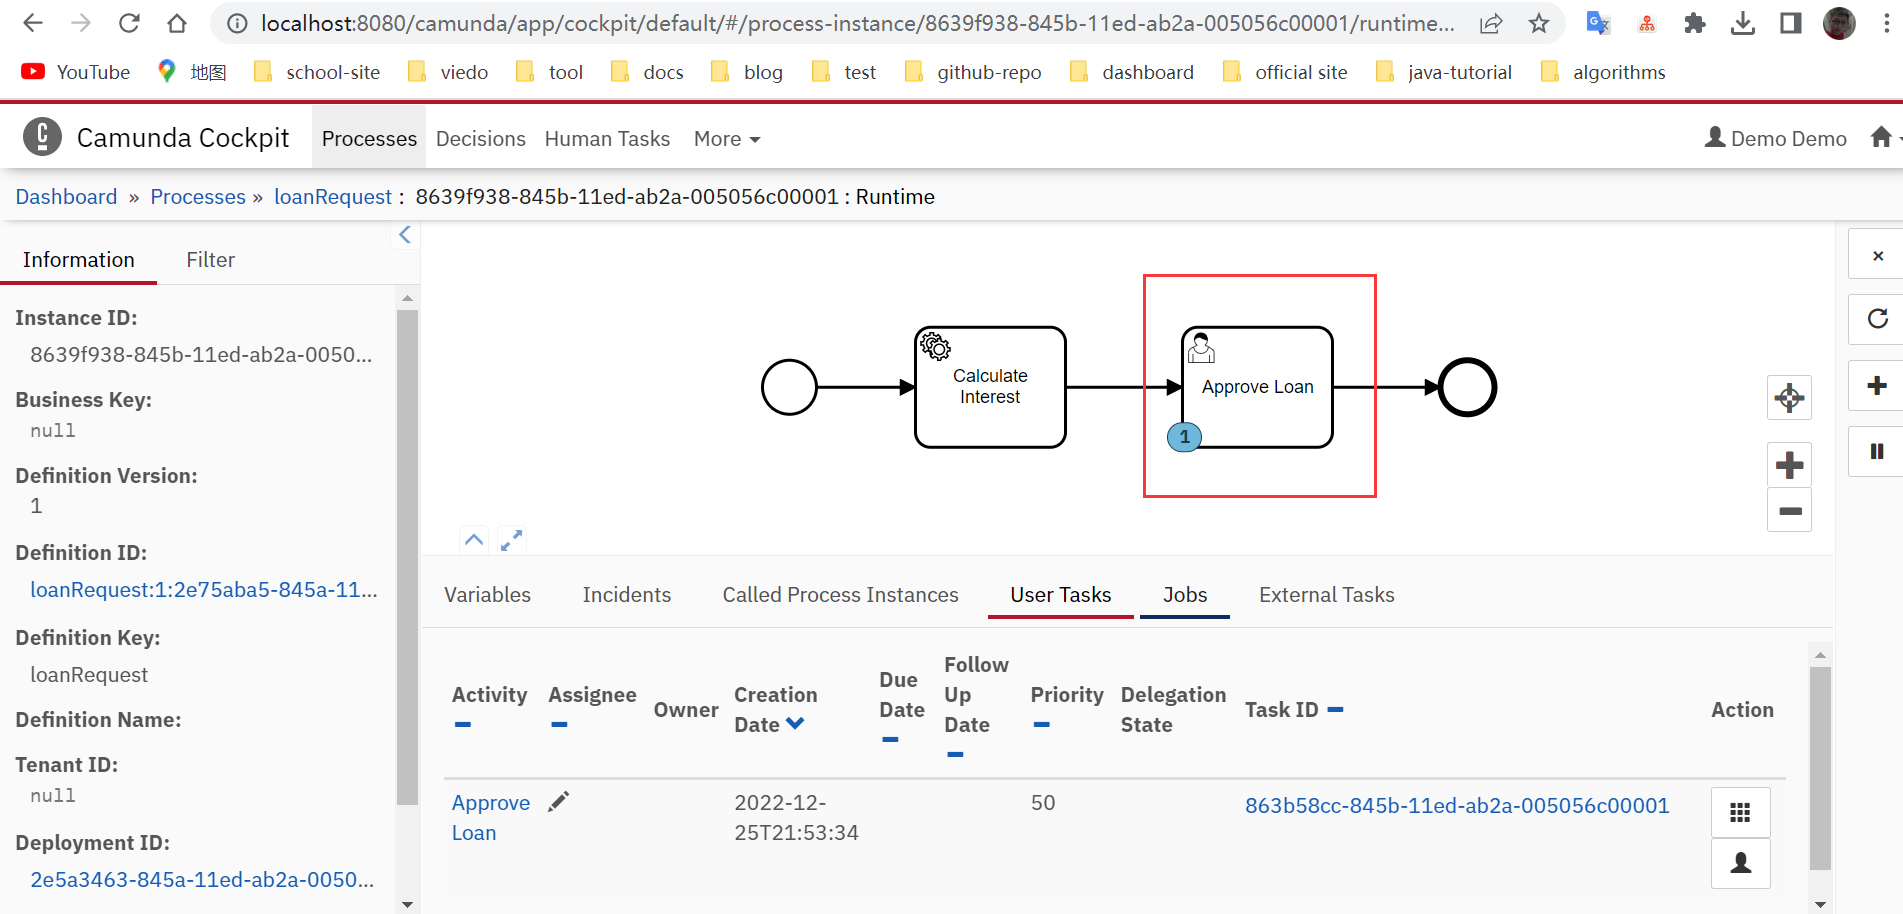The width and height of the screenshot is (1903, 914).
Task: Go back with browser back arrow
Action: click(33, 23)
